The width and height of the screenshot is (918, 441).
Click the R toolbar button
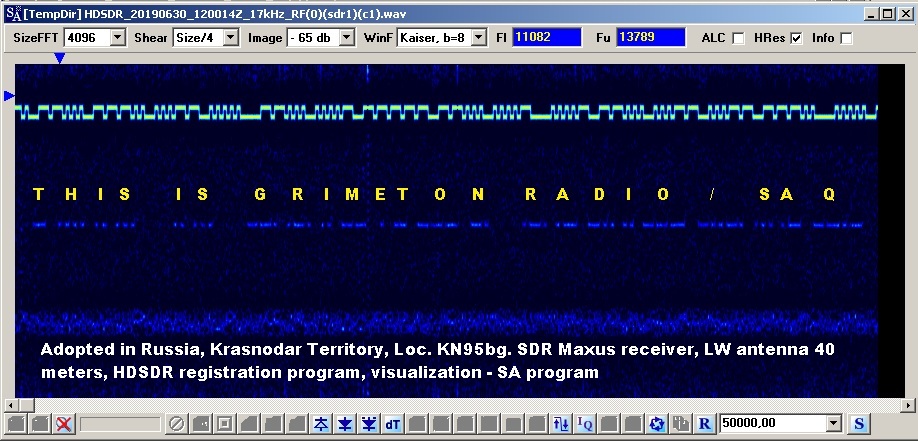point(705,423)
